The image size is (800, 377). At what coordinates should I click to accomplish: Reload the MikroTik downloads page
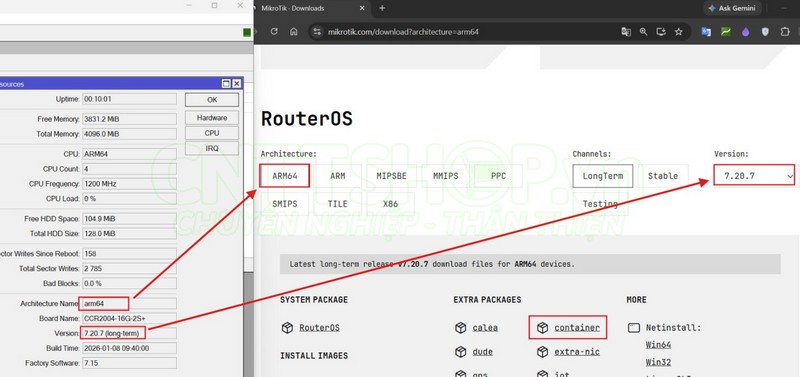tap(274, 32)
